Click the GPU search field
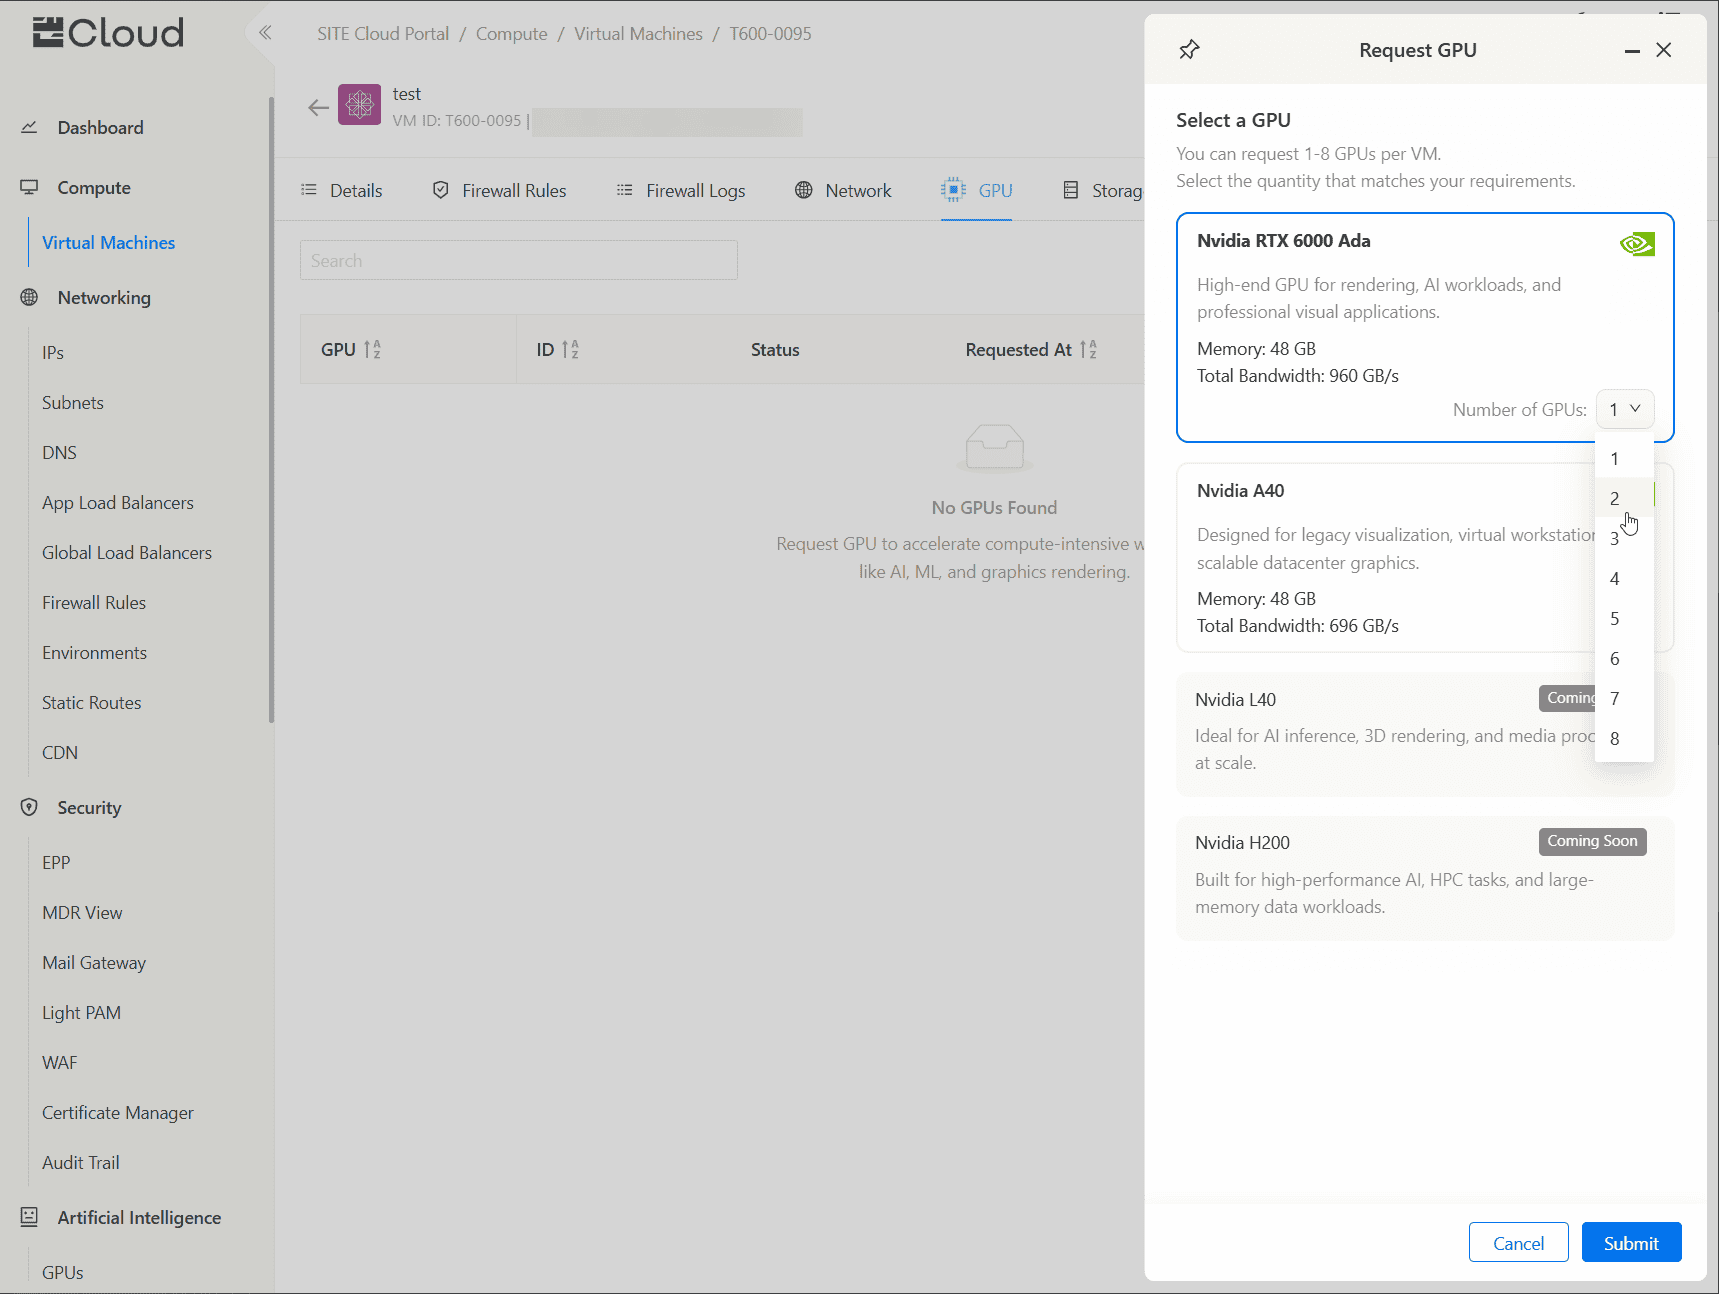 [x=518, y=261]
